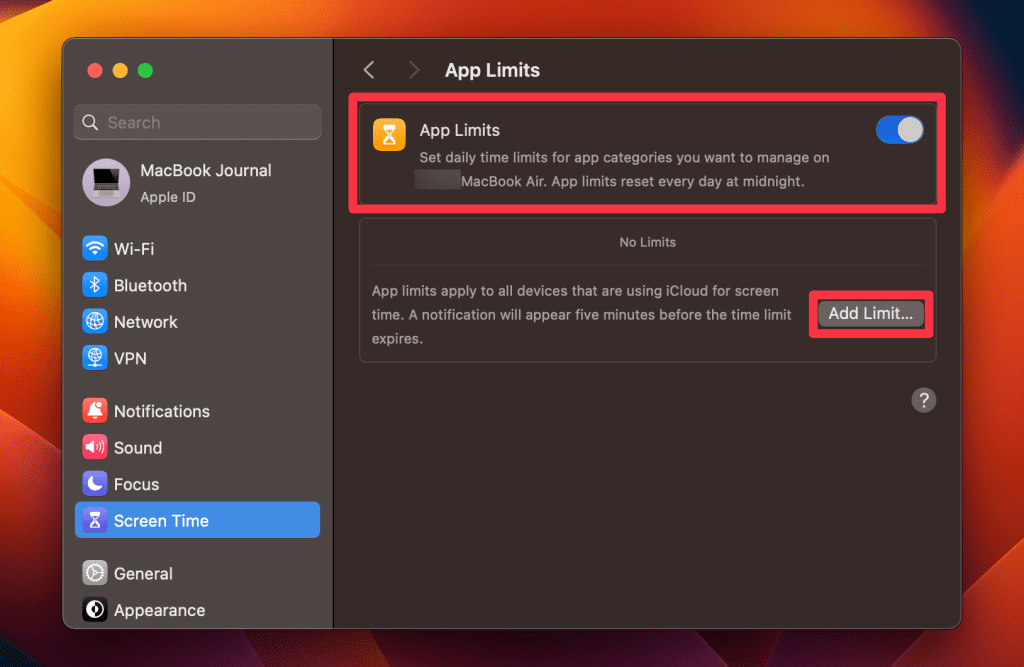This screenshot has height=667, width=1024.
Task: Go back with the left chevron
Action: tap(369, 70)
